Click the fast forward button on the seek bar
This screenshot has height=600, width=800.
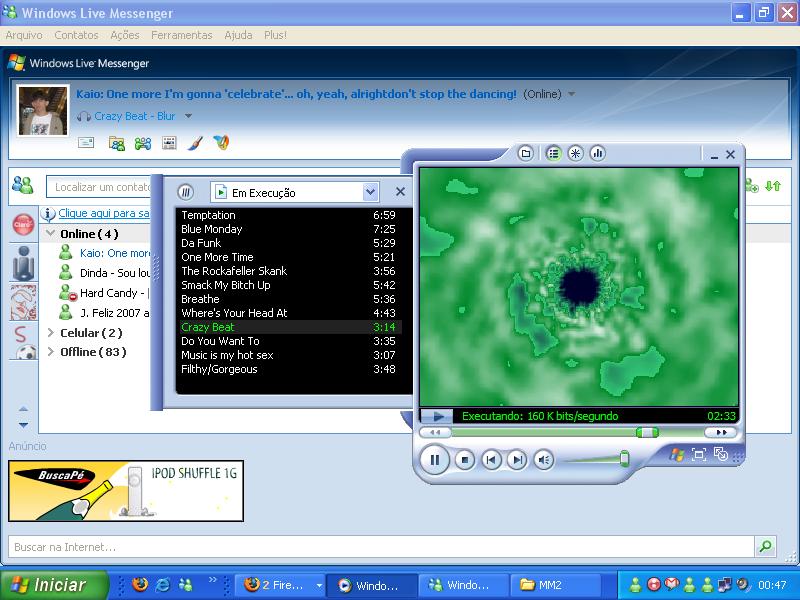pos(720,433)
